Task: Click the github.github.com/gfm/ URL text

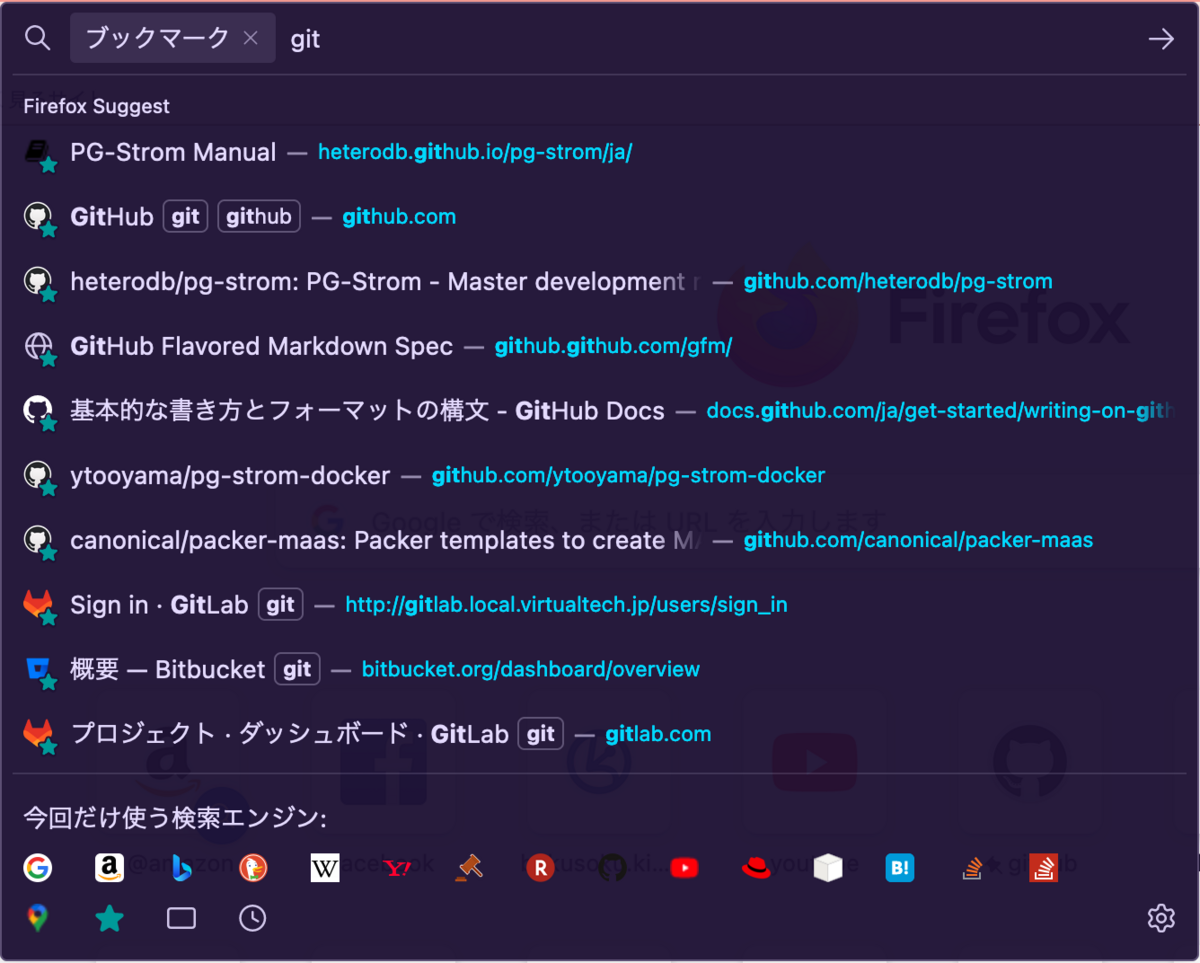Action: click(613, 346)
